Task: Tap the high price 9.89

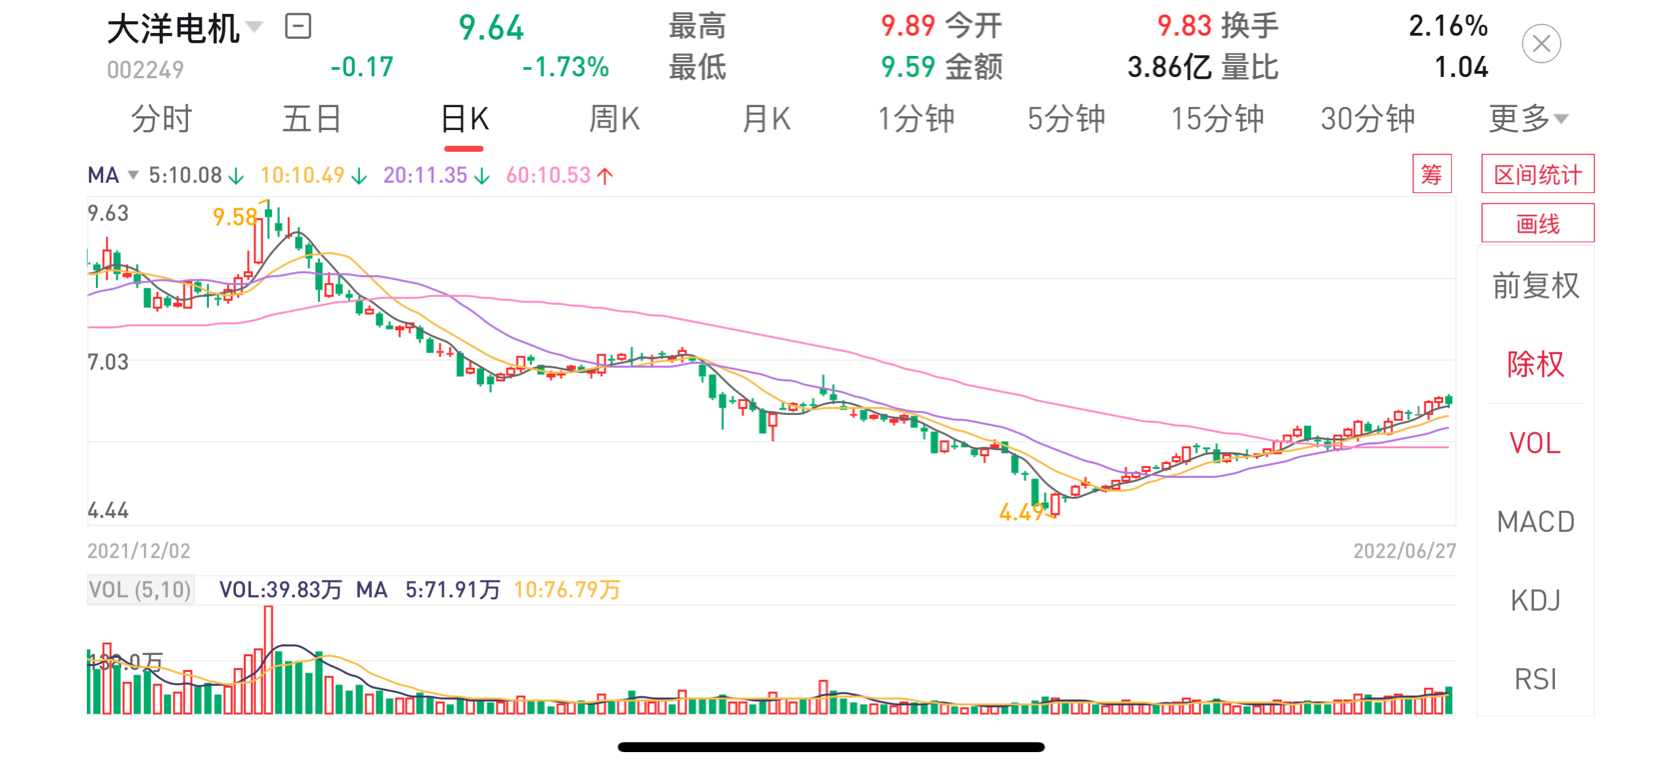Action: 907,26
